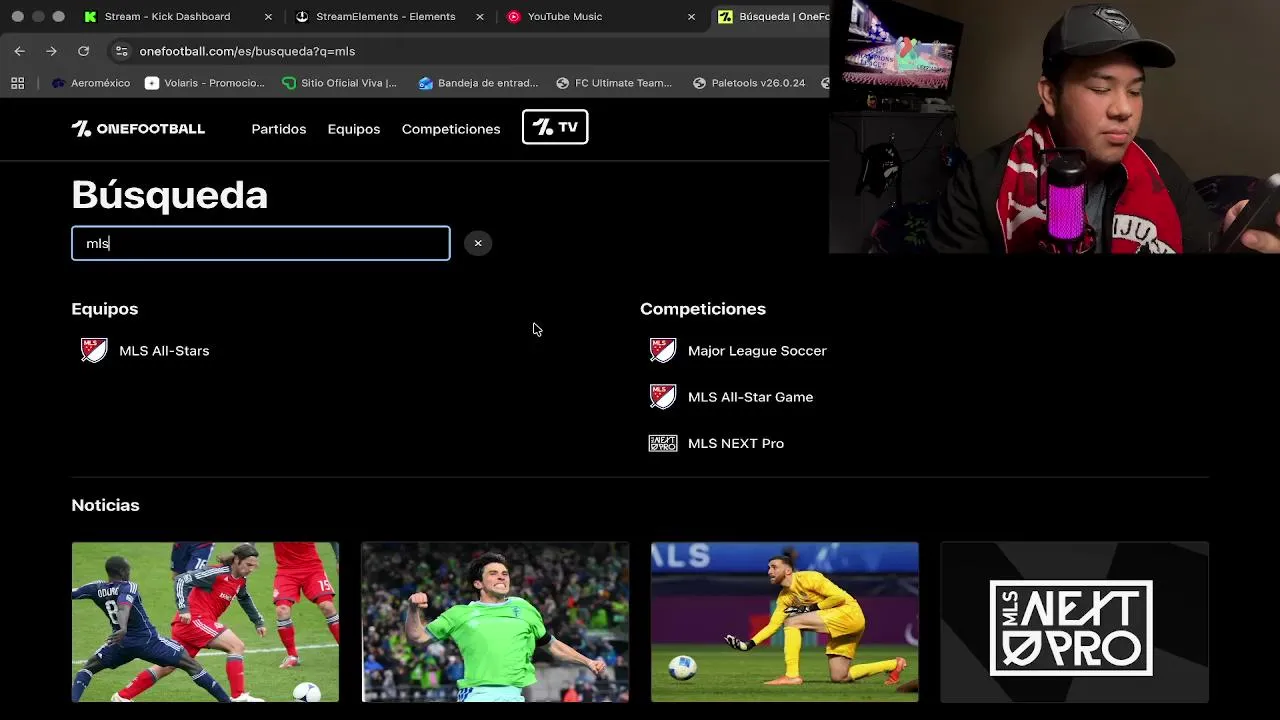Open news thumbnail of player in green jersey

point(495,622)
